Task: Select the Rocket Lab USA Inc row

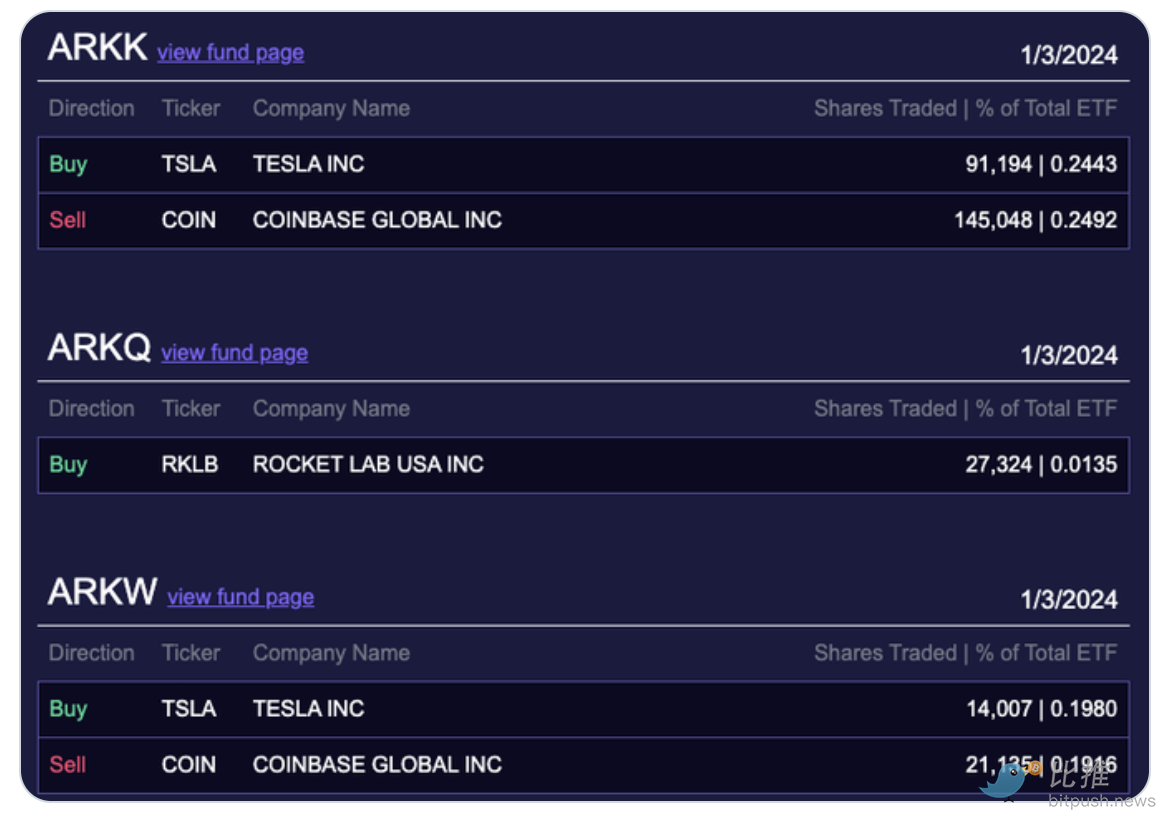Action: coord(583,464)
